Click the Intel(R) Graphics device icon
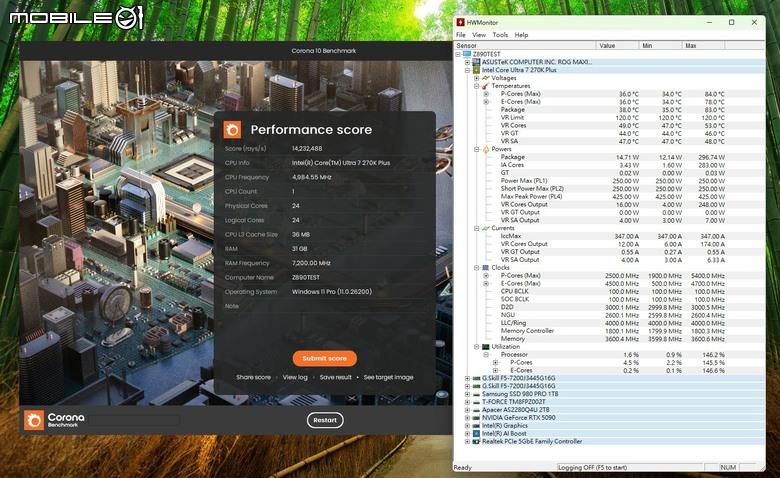 (476, 426)
